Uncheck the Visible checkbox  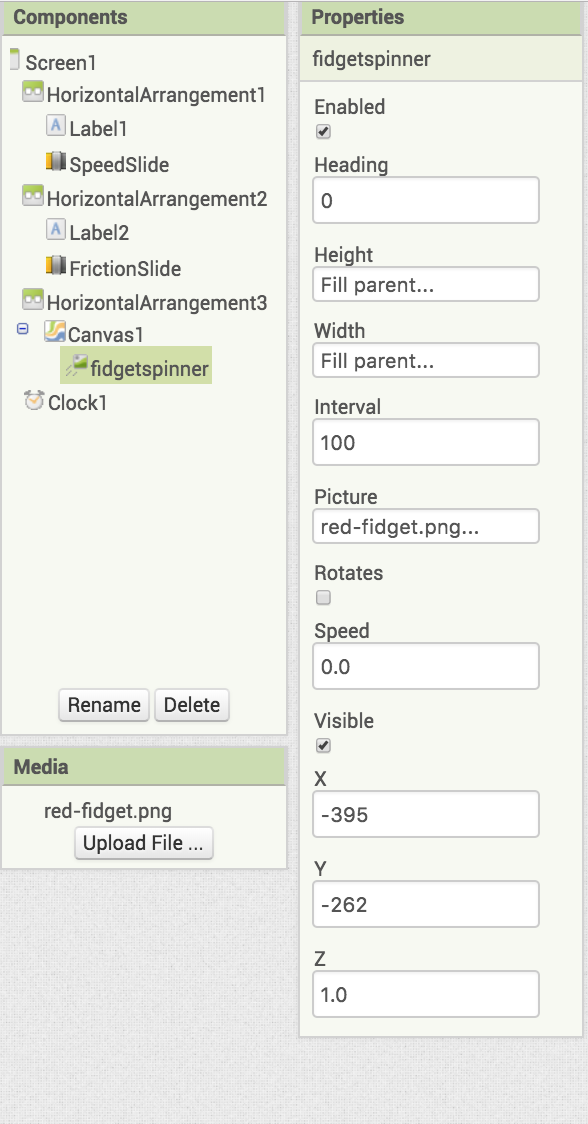coord(323,746)
